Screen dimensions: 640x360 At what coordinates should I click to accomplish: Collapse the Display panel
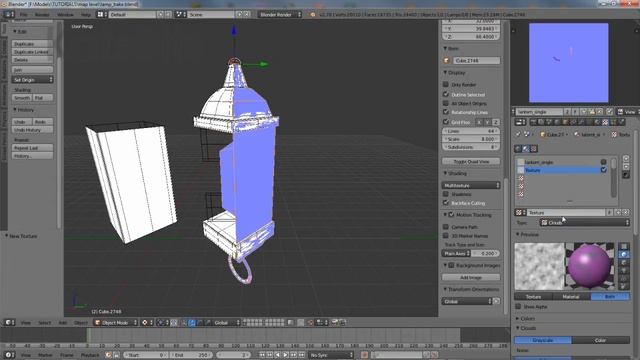455,73
